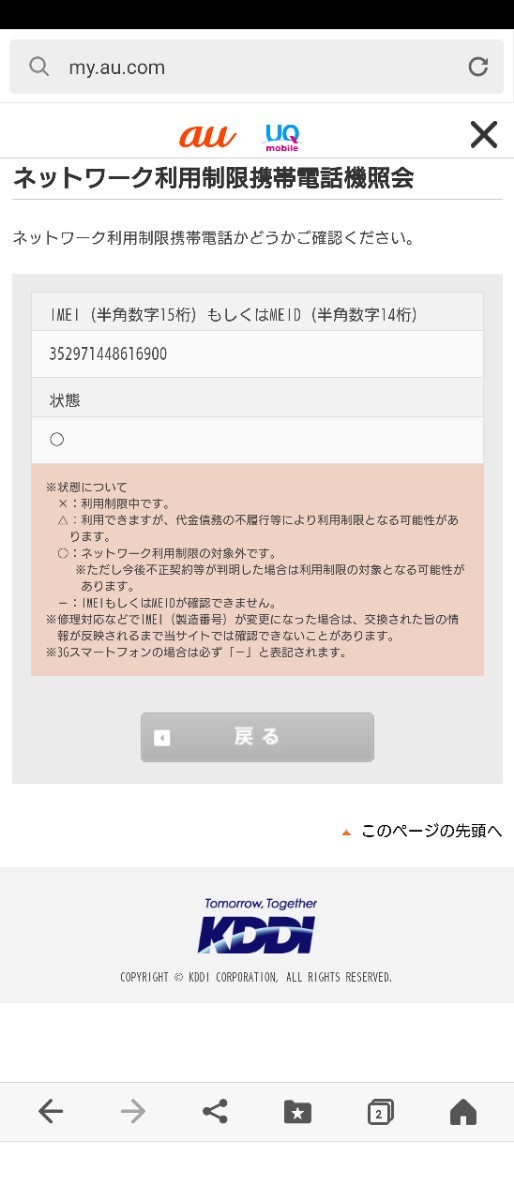Tap the magnifier search icon

pos(39,67)
